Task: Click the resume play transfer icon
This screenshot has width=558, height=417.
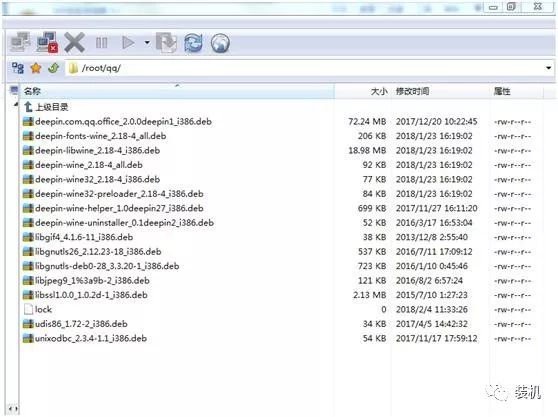Action: 128,43
